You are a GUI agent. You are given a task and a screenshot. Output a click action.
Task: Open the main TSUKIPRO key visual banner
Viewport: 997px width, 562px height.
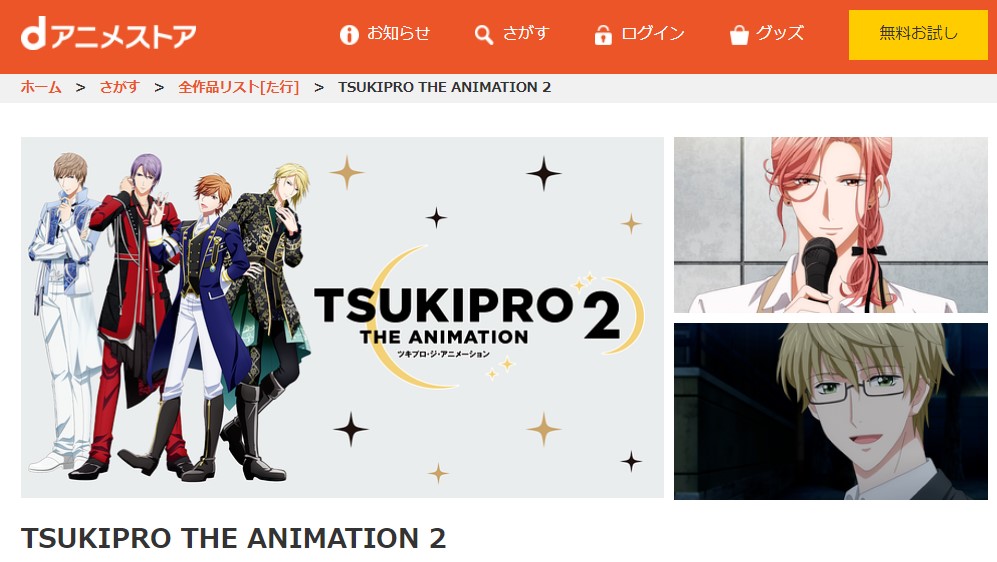[342, 317]
